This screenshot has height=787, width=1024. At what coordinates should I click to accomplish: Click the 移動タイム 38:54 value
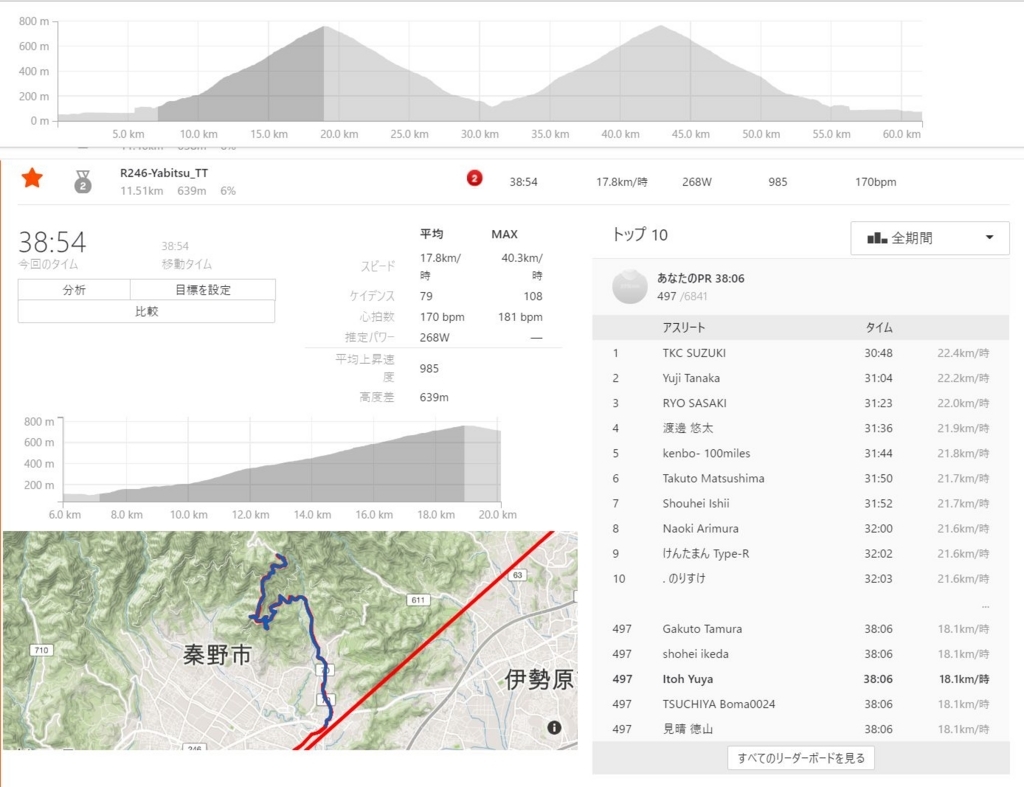[x=175, y=246]
